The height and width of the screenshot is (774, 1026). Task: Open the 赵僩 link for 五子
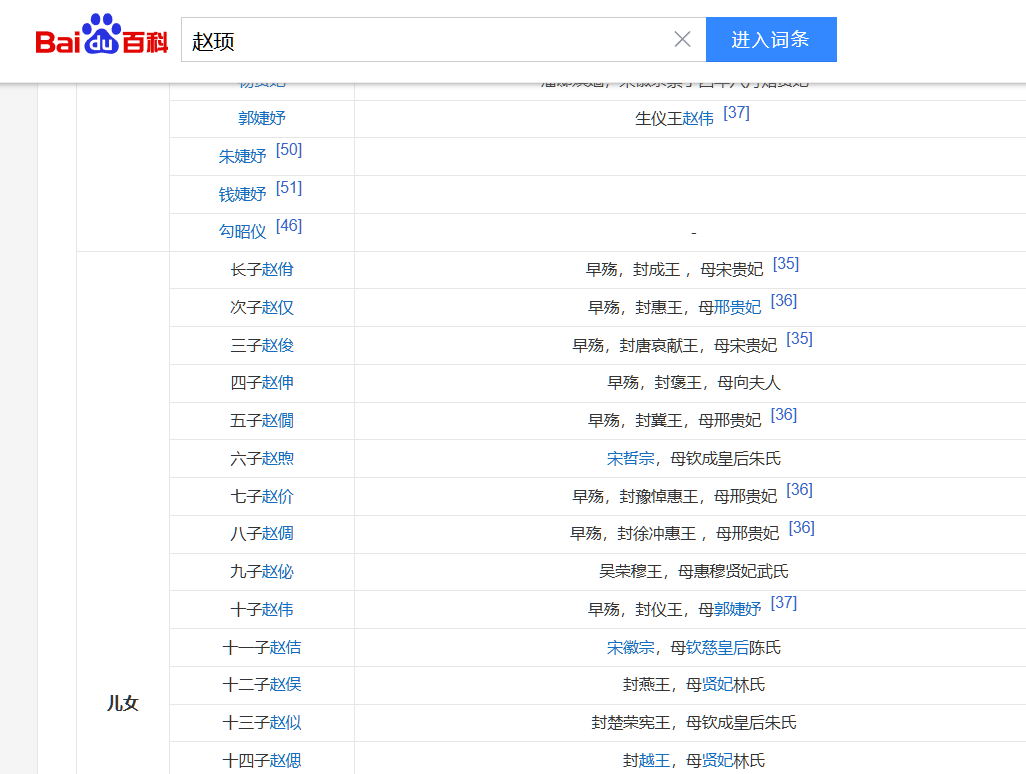coord(277,420)
